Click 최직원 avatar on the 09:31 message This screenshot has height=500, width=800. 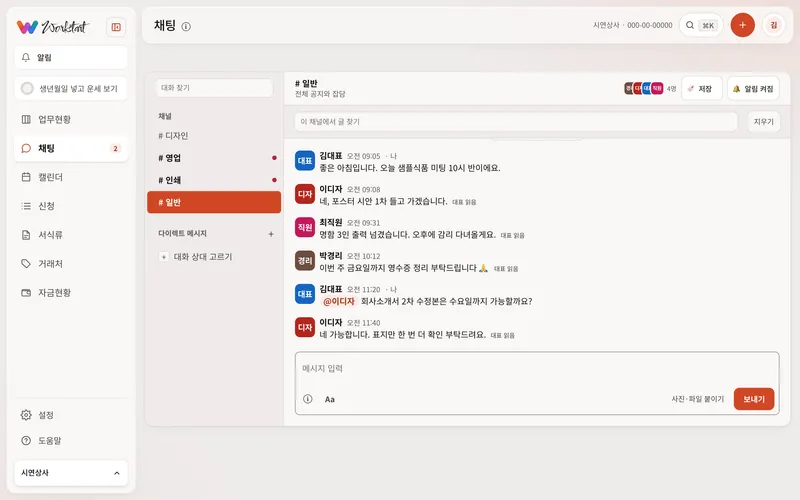[x=305, y=228]
